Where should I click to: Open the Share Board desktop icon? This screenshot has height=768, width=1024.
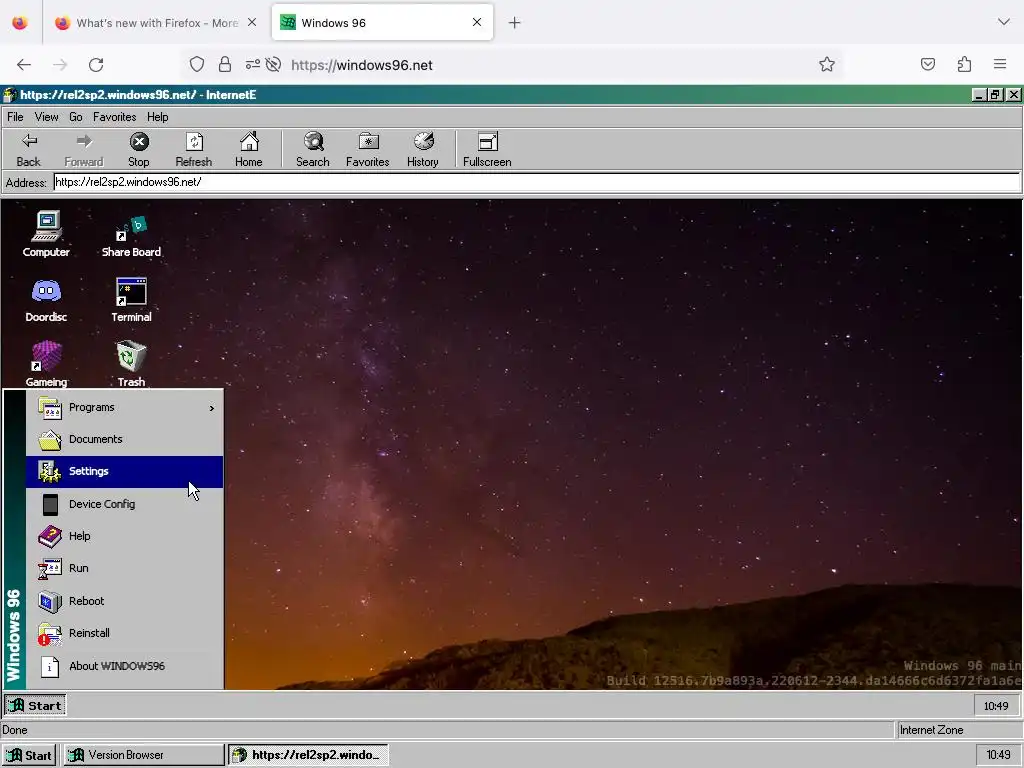pos(131,235)
